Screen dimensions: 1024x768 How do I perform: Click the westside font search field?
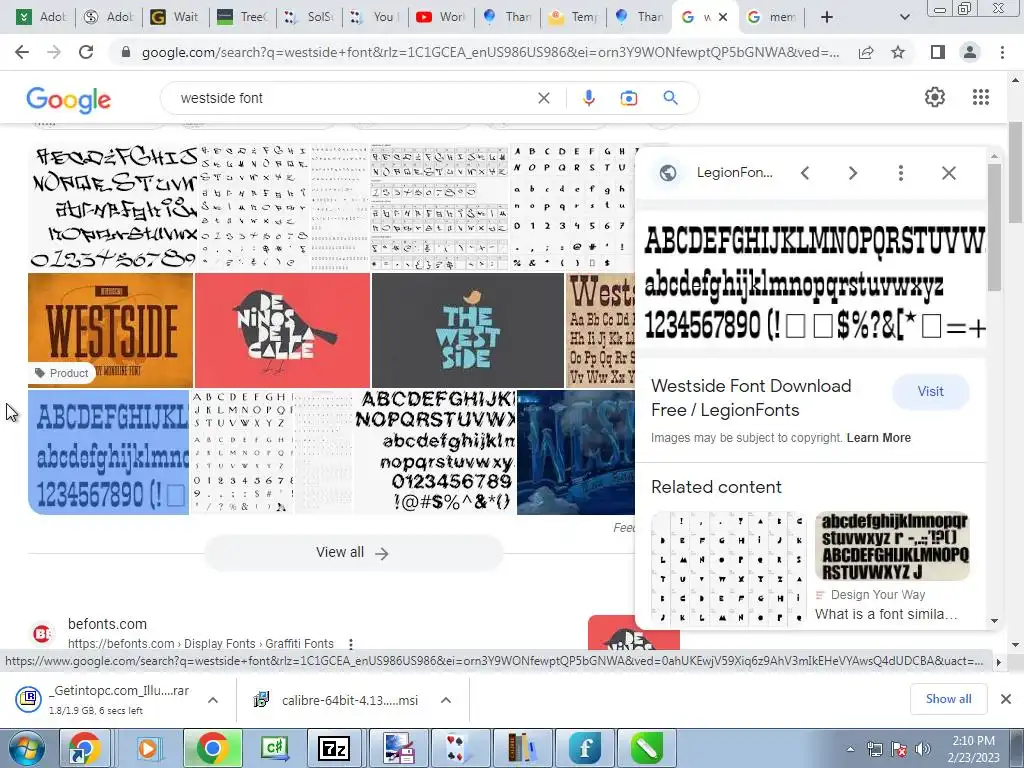pyautogui.click(x=353, y=98)
